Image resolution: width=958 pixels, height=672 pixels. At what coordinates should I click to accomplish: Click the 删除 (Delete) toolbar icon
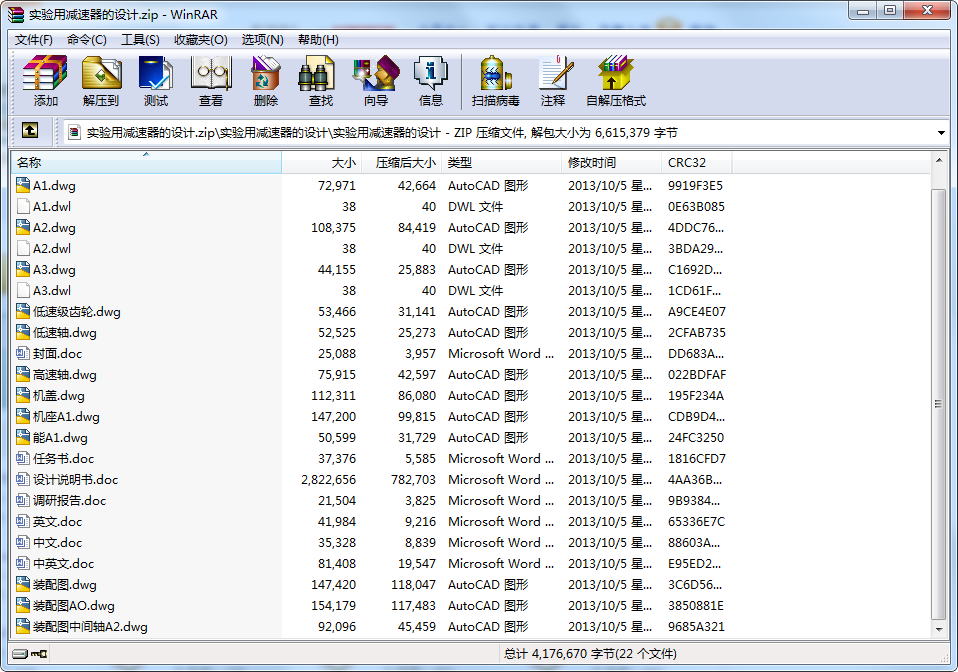266,80
